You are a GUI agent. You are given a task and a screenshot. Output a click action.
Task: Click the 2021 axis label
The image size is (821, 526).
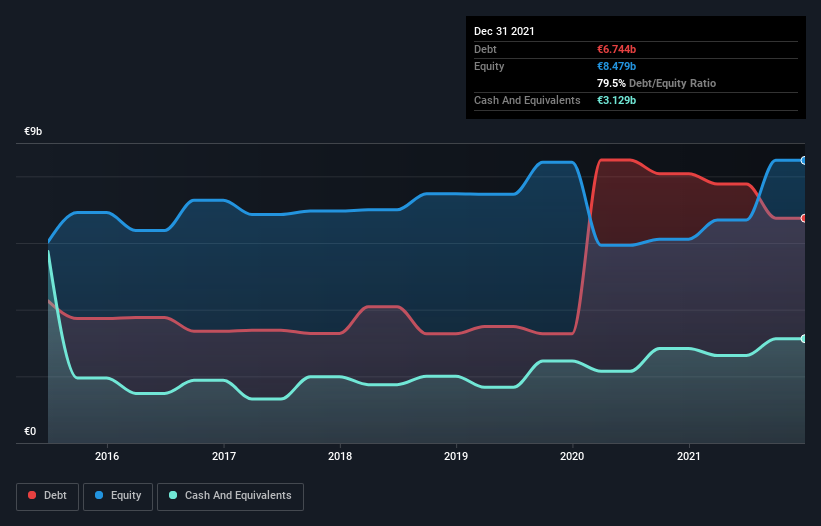[689, 456]
